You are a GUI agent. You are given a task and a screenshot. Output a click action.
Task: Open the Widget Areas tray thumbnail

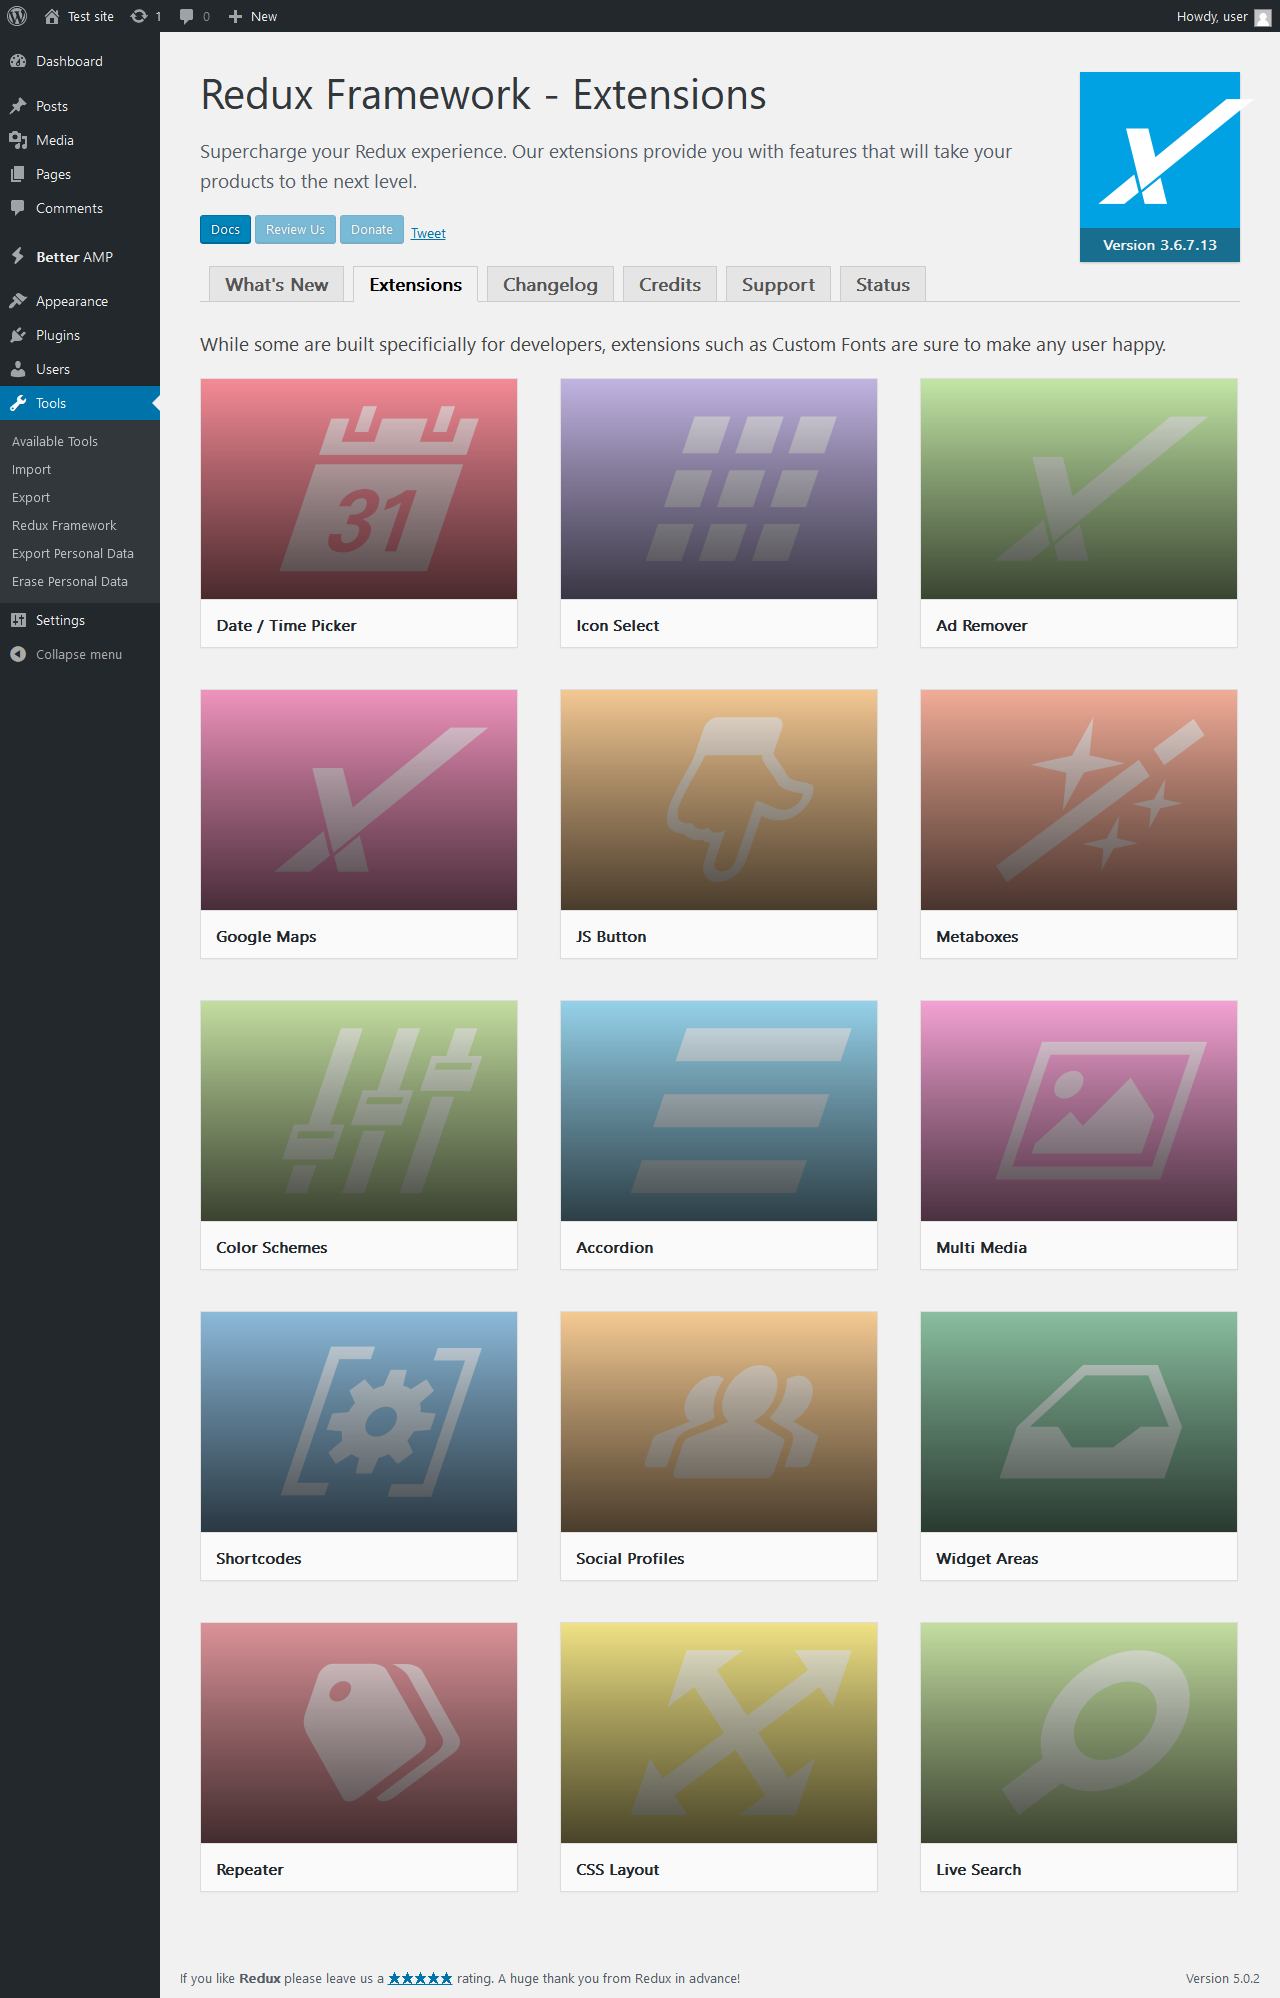pyautogui.click(x=1079, y=1422)
